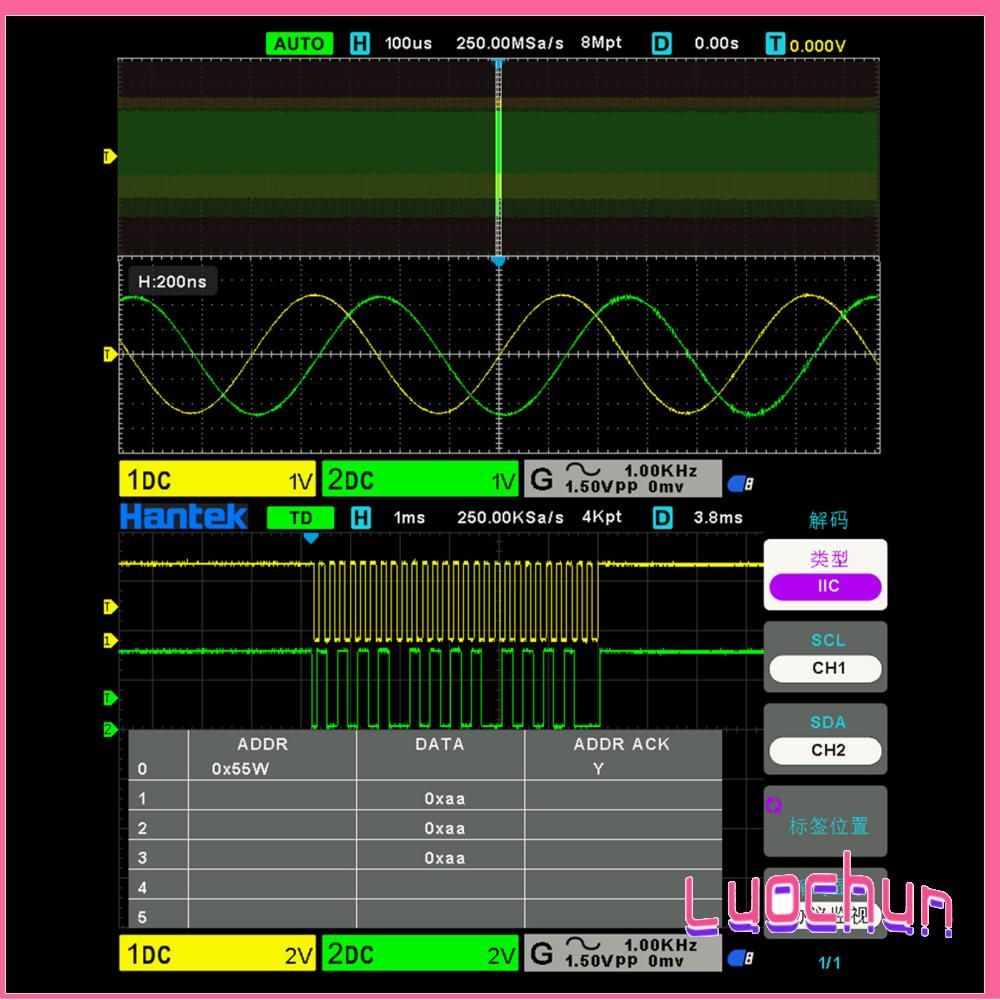Open the green 2DC 2V channel badge

[x=420, y=953]
